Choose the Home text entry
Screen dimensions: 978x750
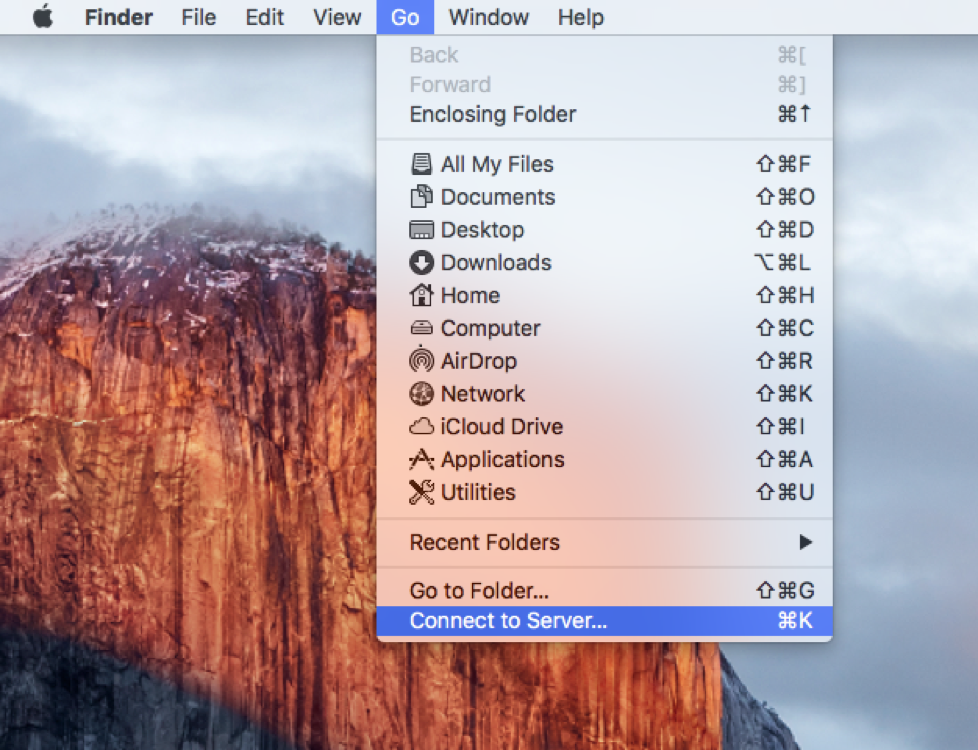(470, 295)
